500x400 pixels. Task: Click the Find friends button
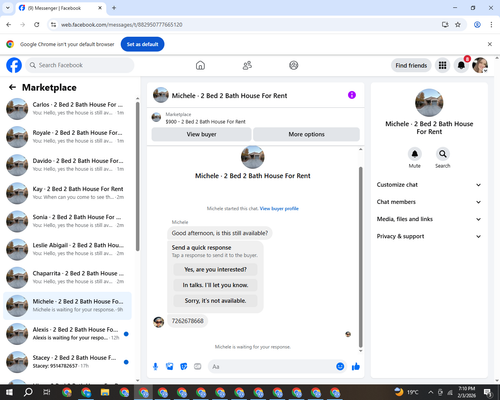tap(411, 65)
